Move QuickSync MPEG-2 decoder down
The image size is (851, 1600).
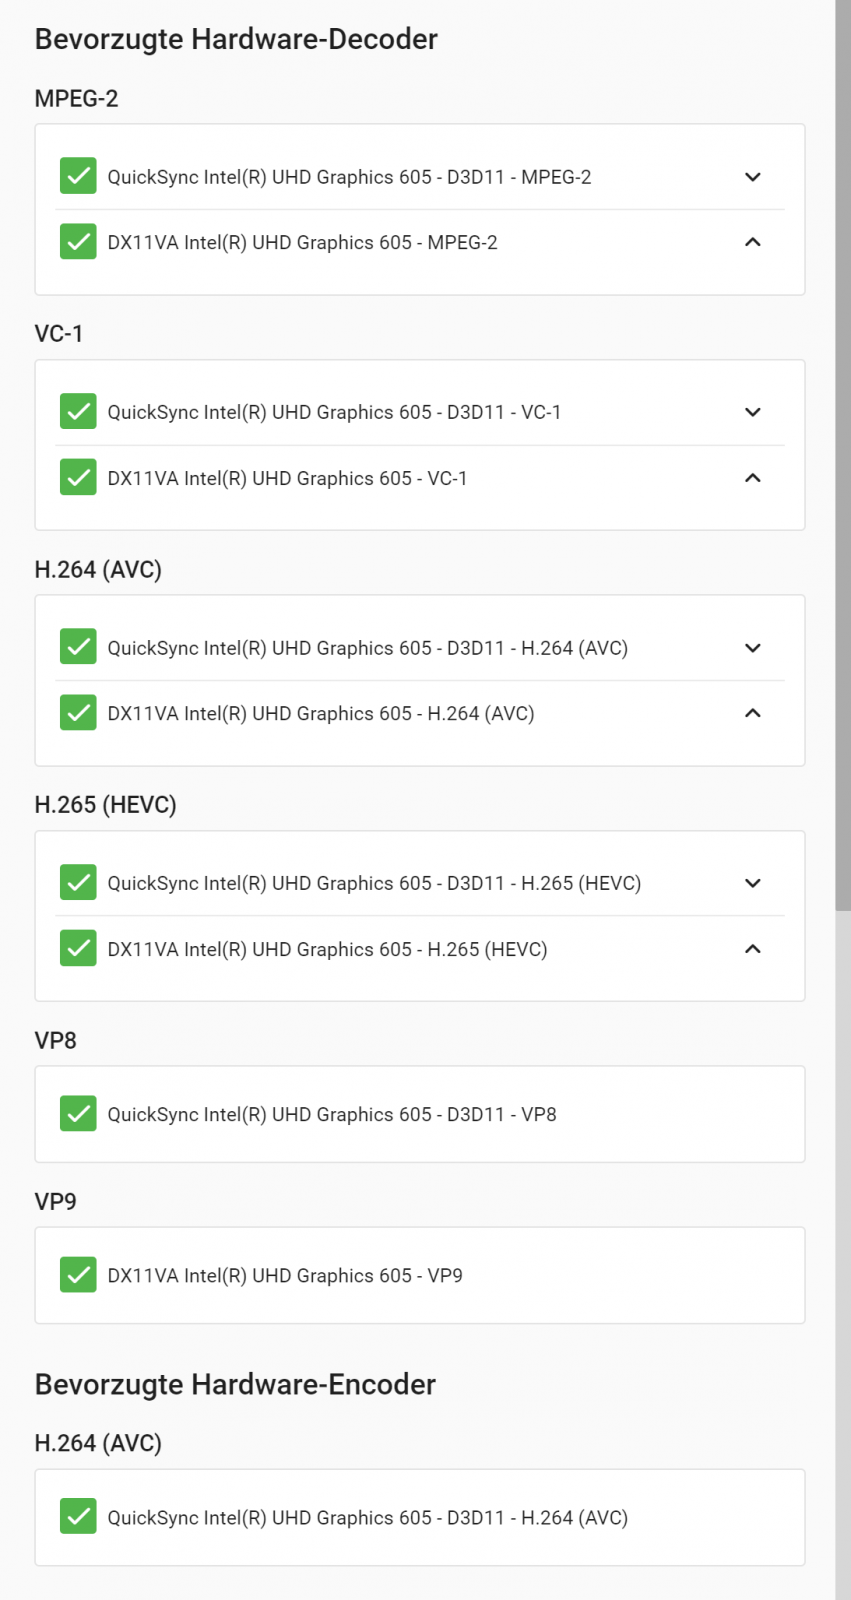click(753, 177)
